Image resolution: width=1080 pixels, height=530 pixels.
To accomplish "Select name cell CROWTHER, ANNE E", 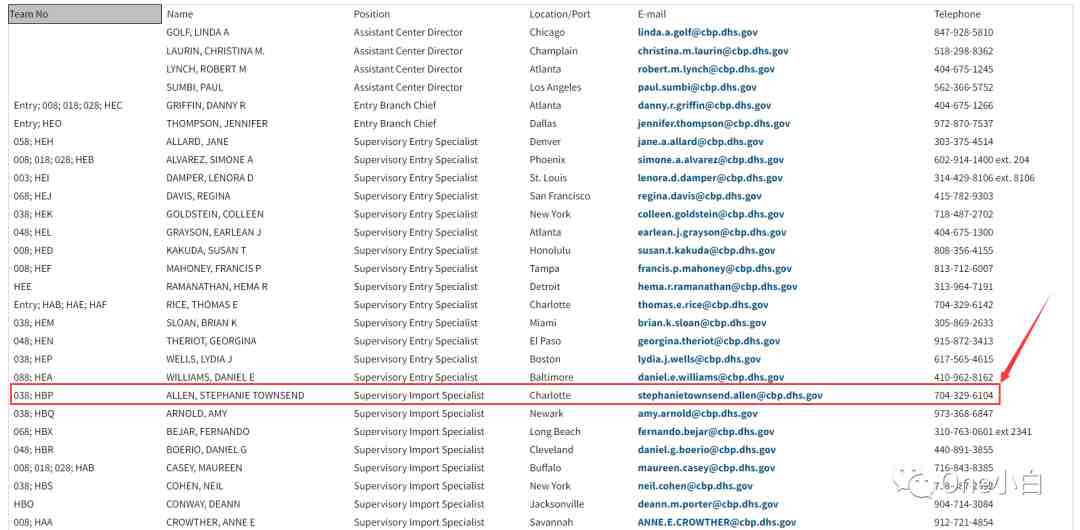I will click(x=211, y=522).
